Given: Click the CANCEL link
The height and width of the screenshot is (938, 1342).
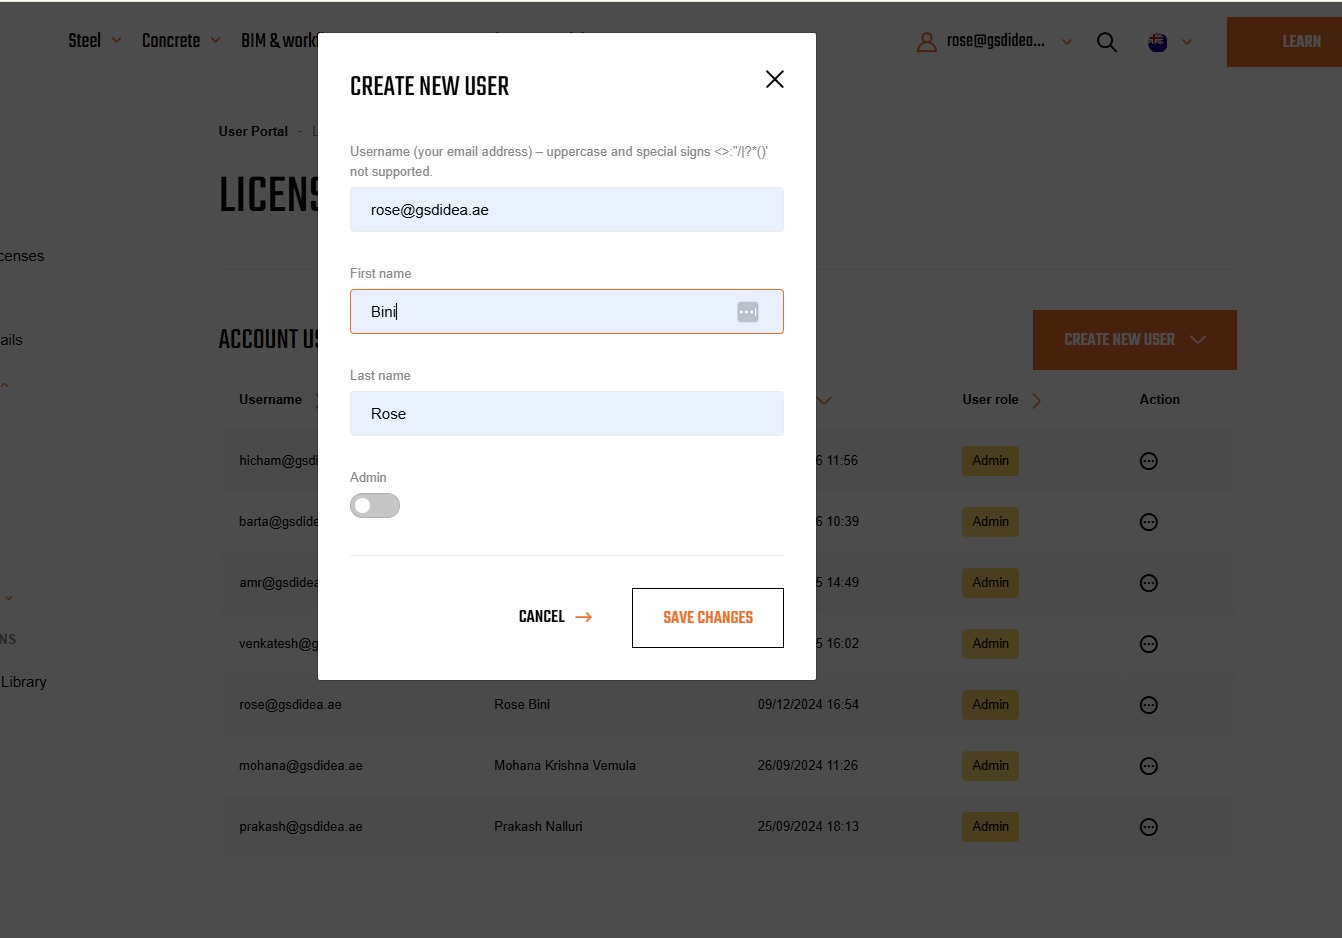Looking at the screenshot, I should pyautogui.click(x=543, y=617).
